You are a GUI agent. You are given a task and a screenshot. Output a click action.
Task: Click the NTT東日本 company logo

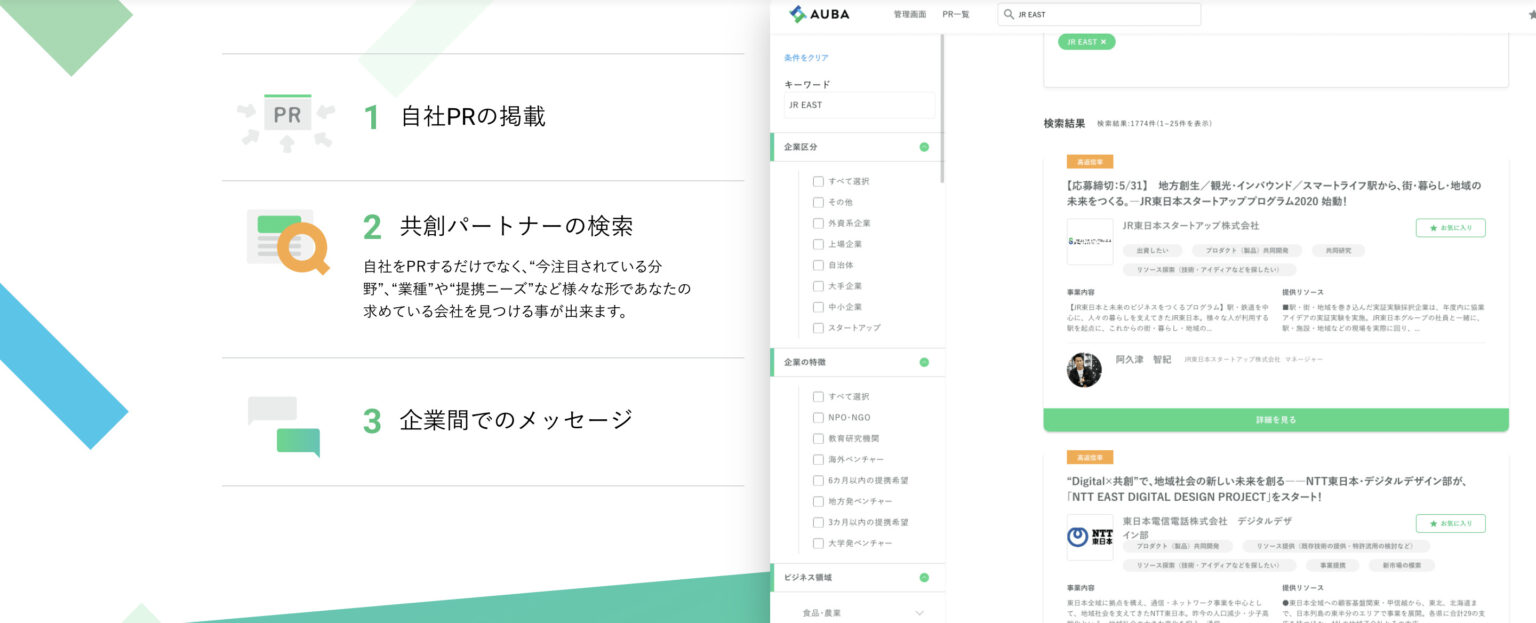click(1089, 536)
